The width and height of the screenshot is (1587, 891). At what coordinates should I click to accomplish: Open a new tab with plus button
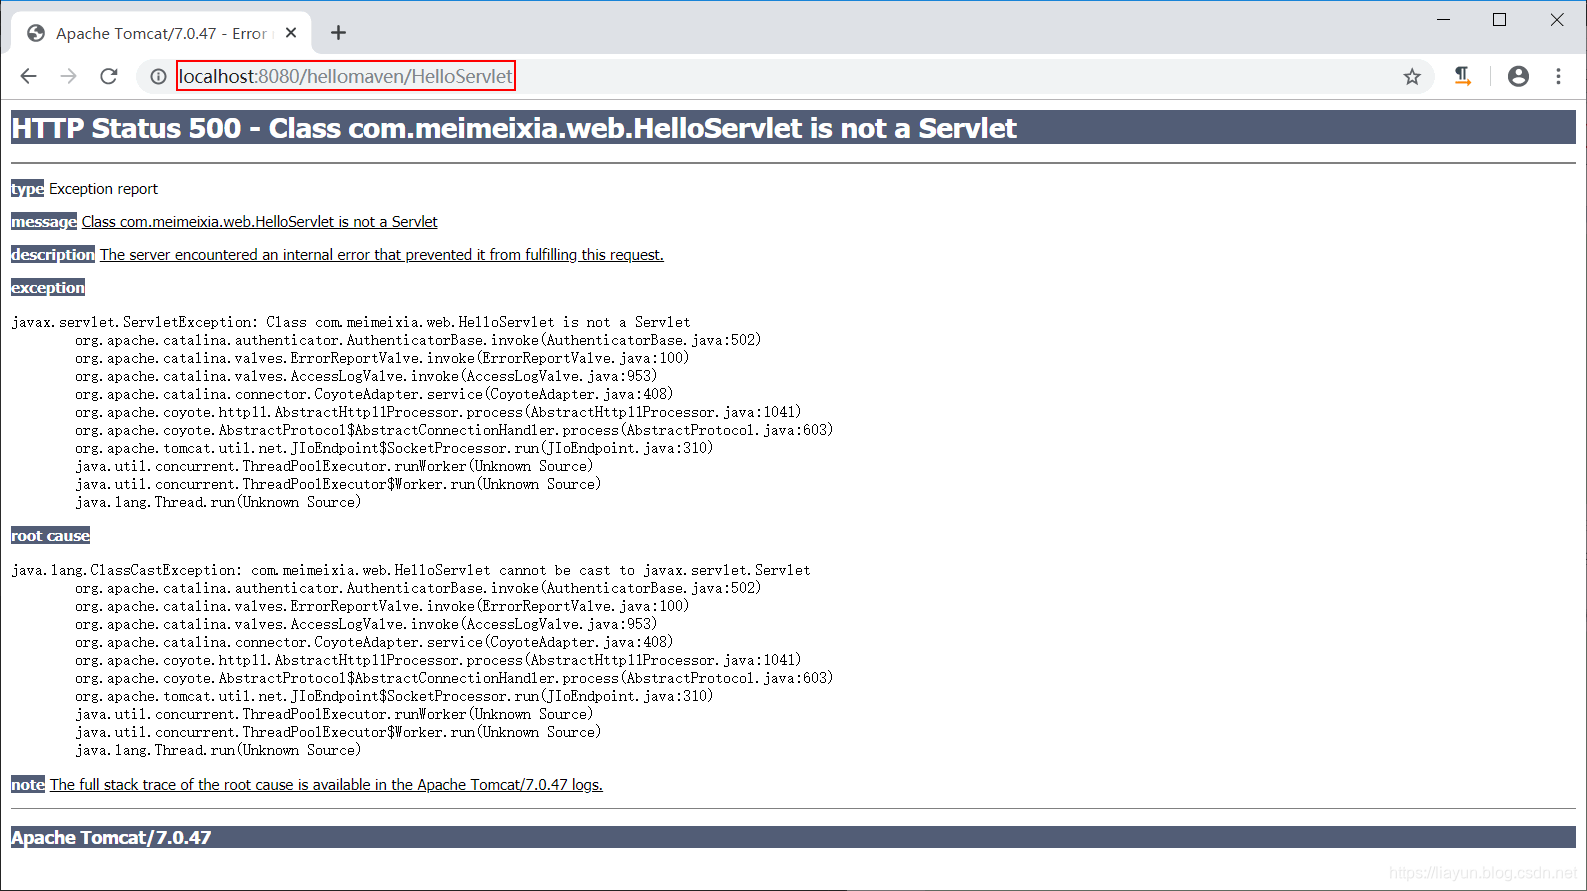point(339,33)
